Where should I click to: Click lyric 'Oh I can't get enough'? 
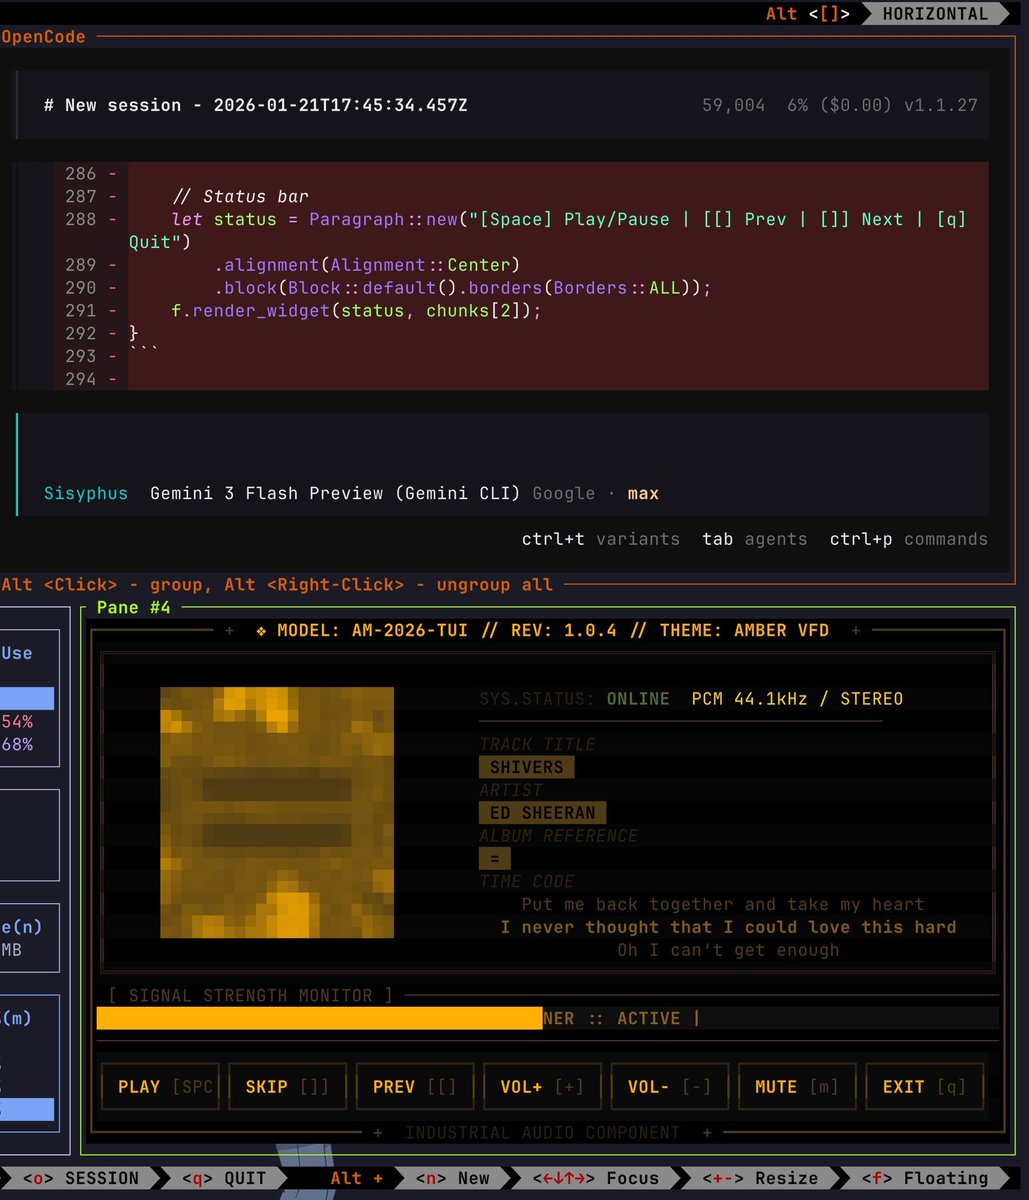pyautogui.click(x=728, y=950)
